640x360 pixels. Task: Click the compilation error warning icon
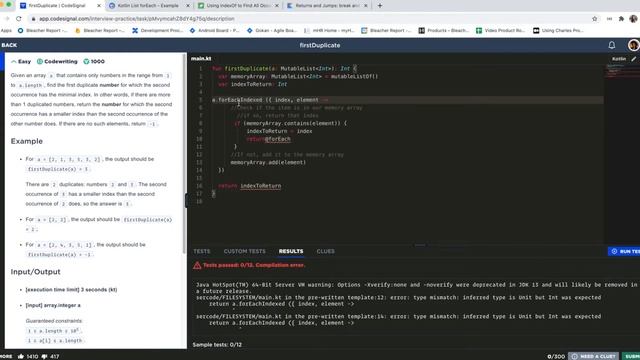[x=197, y=265]
